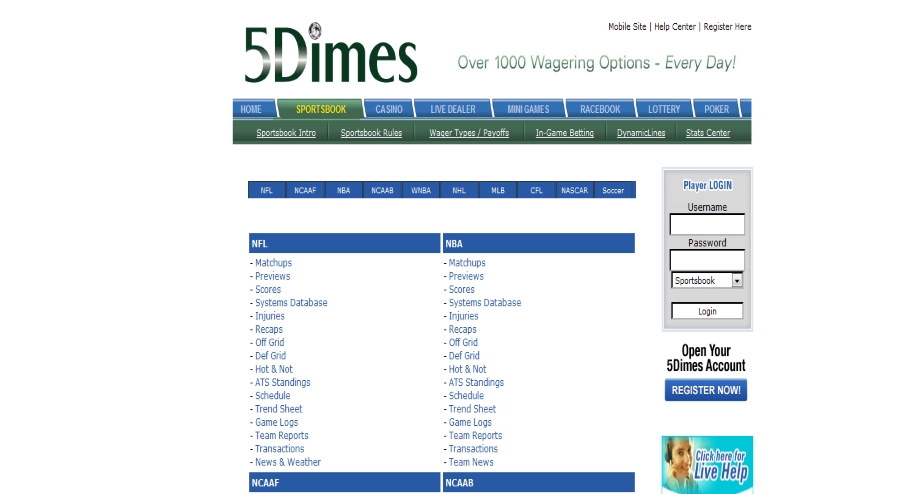The image size is (900, 494).
Task: Select NCAAB in the sports bar
Action: (382, 190)
